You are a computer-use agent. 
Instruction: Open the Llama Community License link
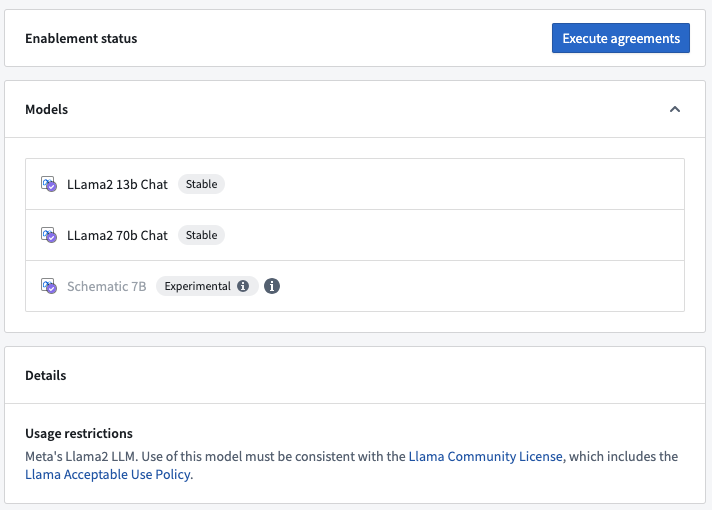(x=485, y=456)
